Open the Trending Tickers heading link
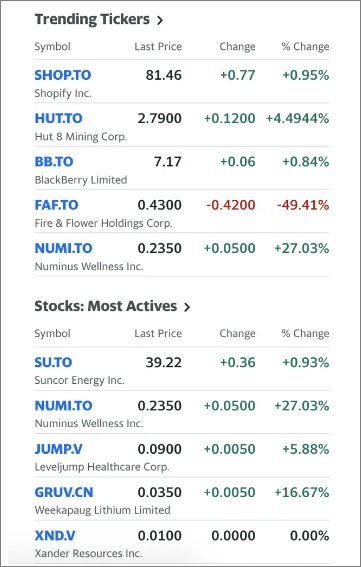The image size is (361, 567). 92,19
